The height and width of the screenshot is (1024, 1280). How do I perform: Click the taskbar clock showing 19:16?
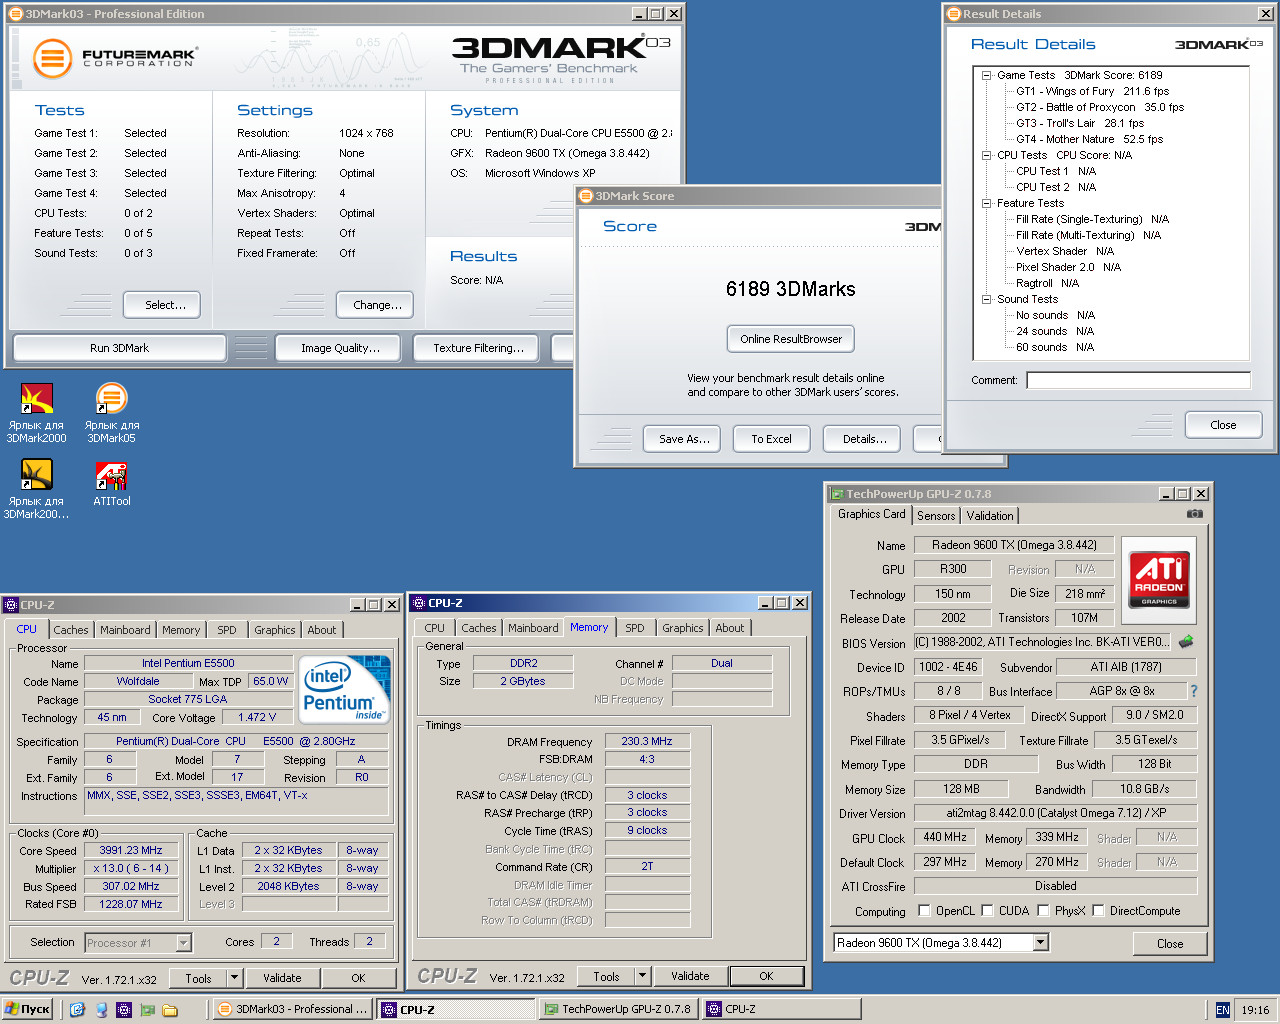(x=1255, y=1010)
